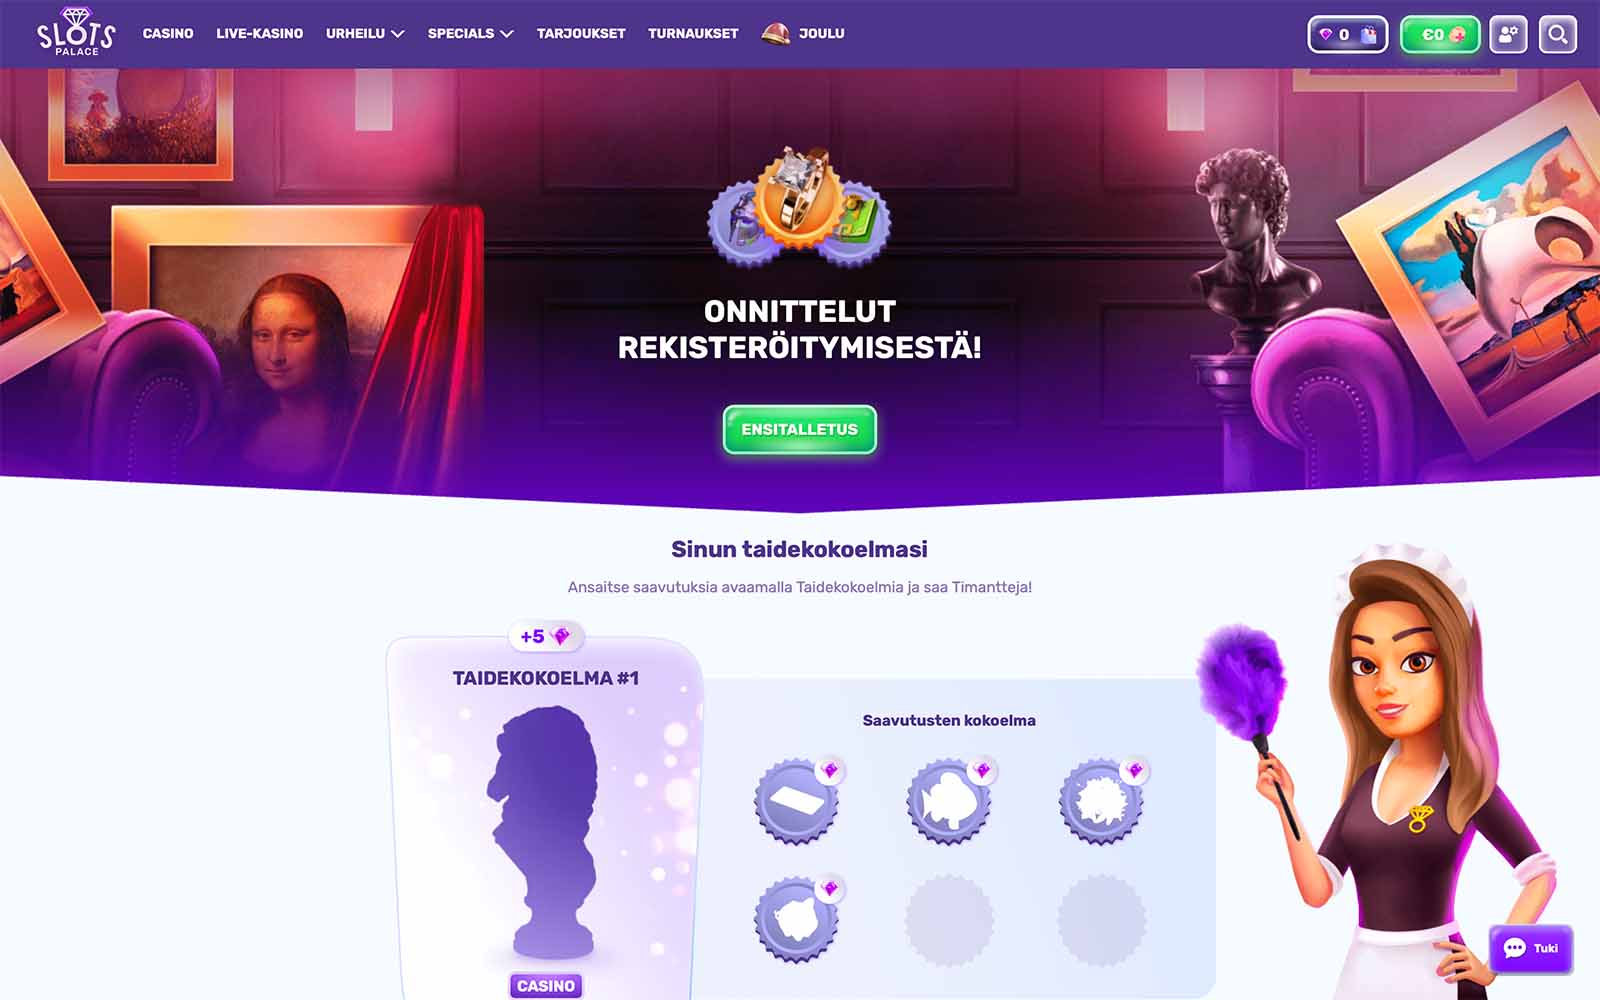
Task: Open the Joulu Christmas promotion link
Action: tap(803, 33)
